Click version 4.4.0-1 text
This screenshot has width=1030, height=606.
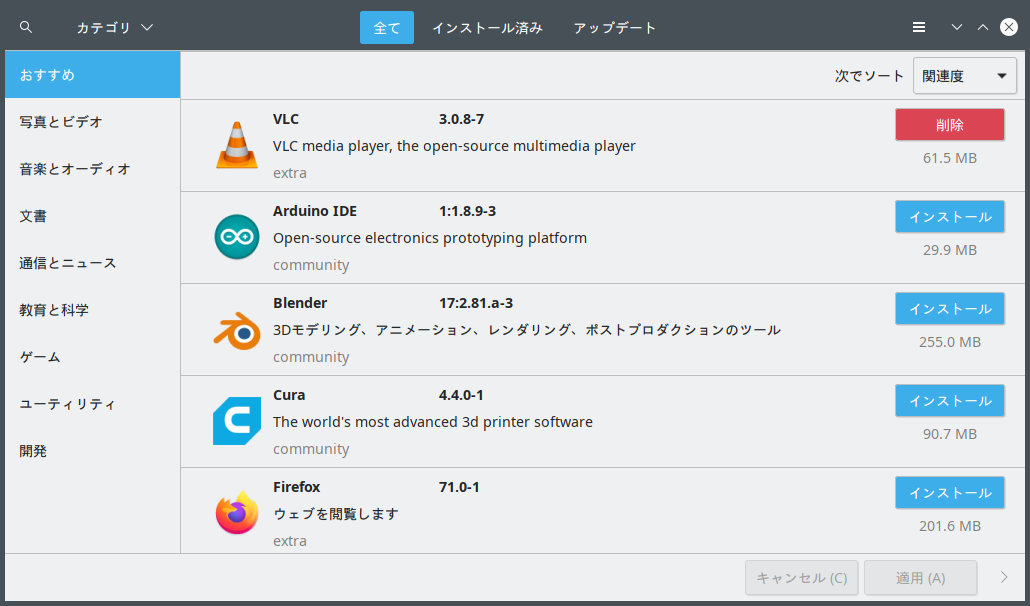[460, 395]
